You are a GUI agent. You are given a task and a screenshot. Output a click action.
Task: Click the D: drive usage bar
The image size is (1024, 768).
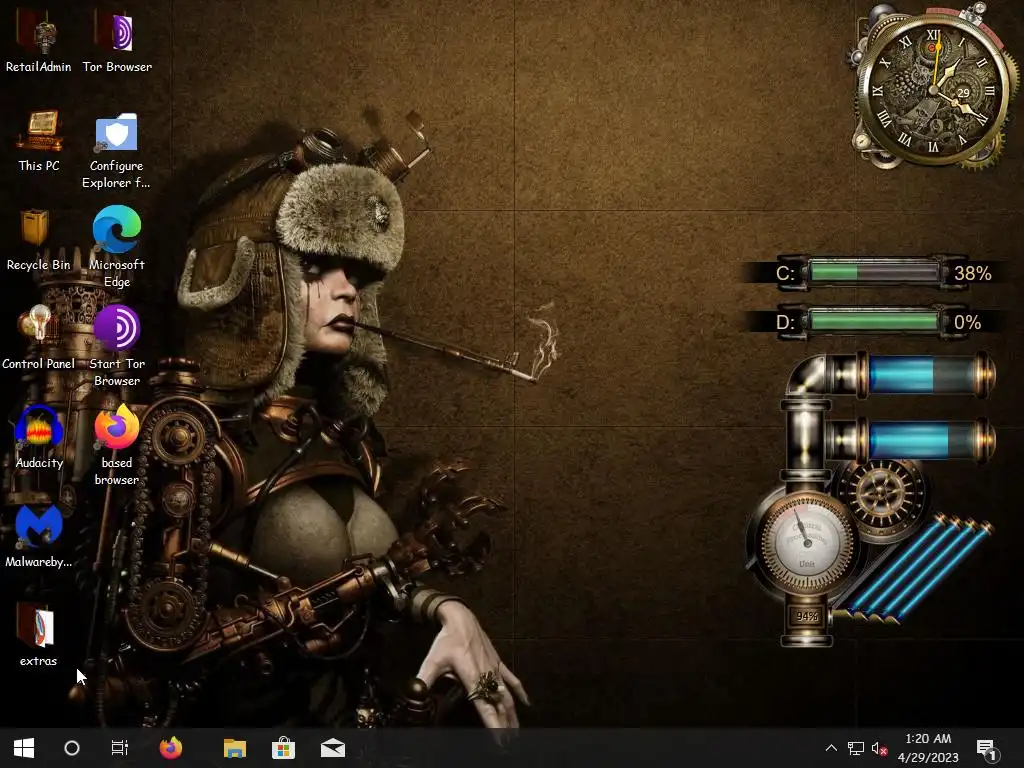874,321
